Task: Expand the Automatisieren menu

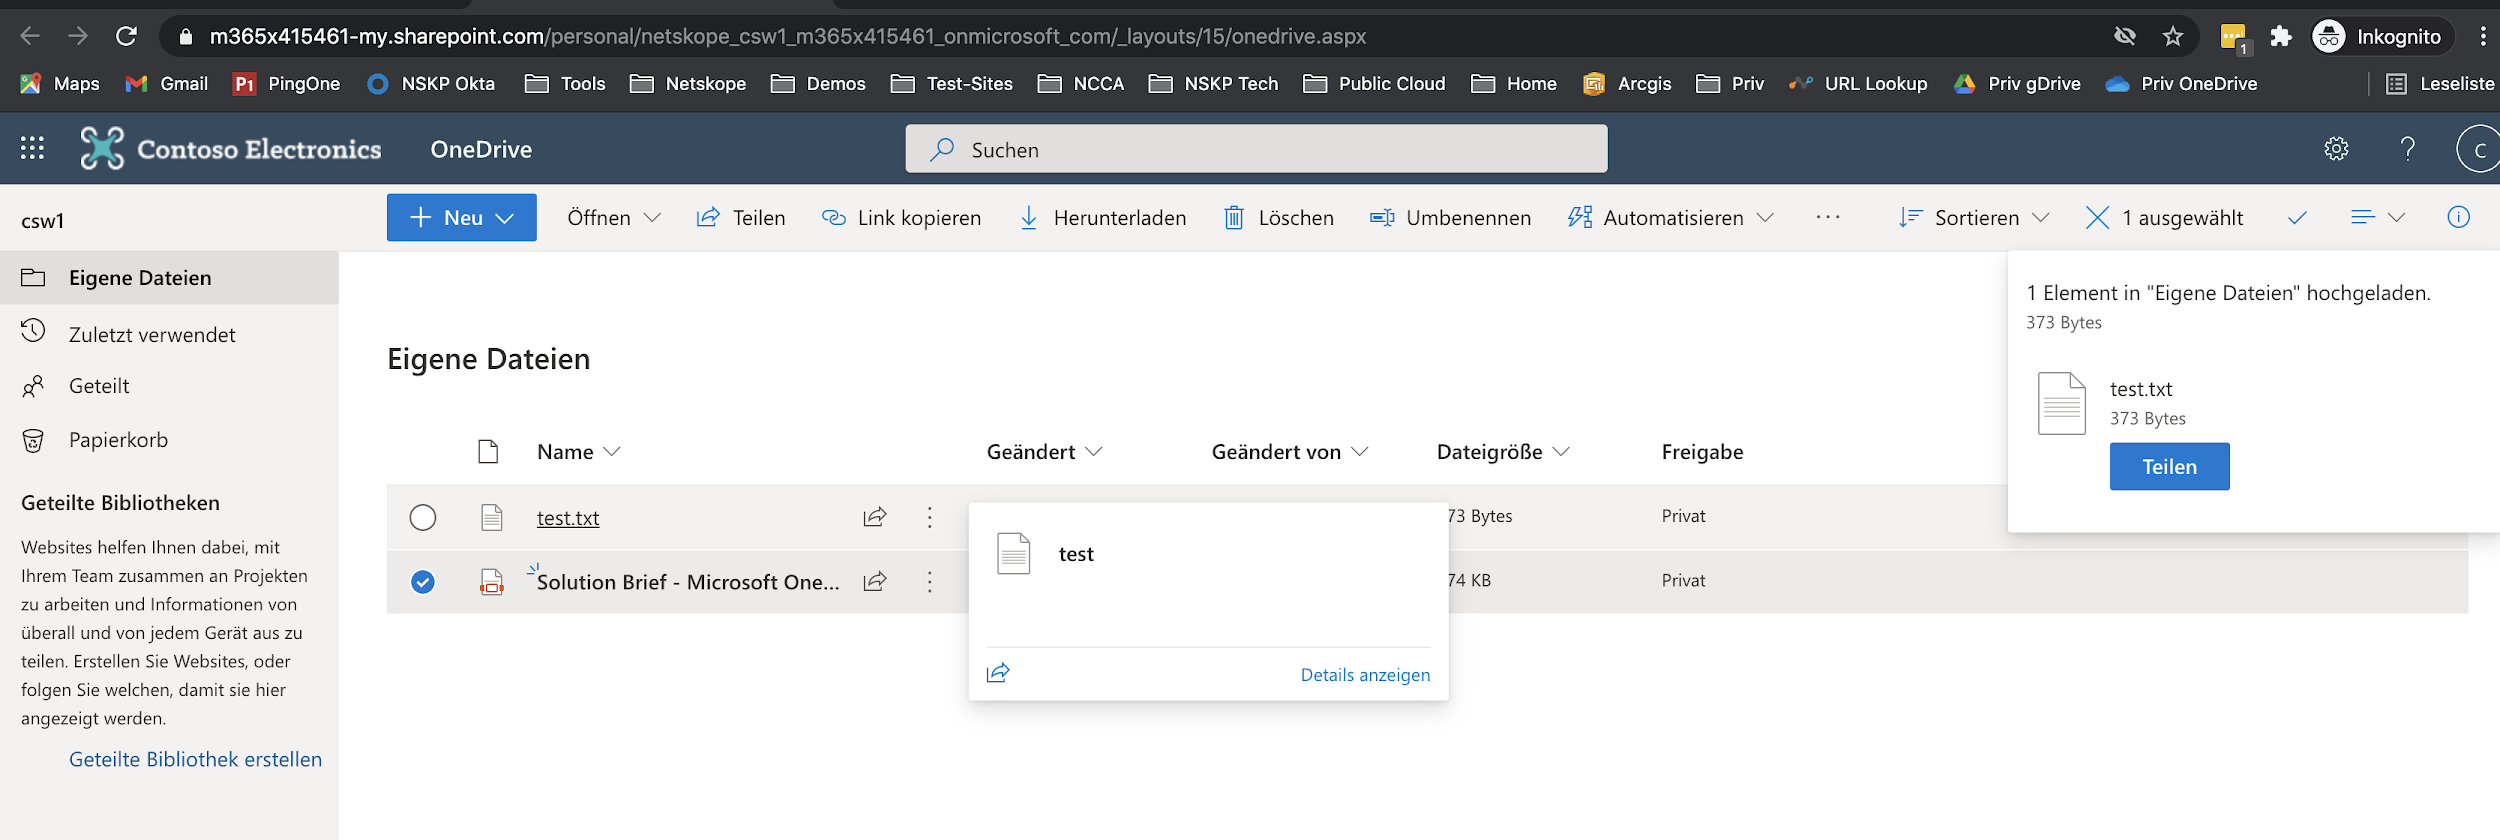Action: 1671,218
